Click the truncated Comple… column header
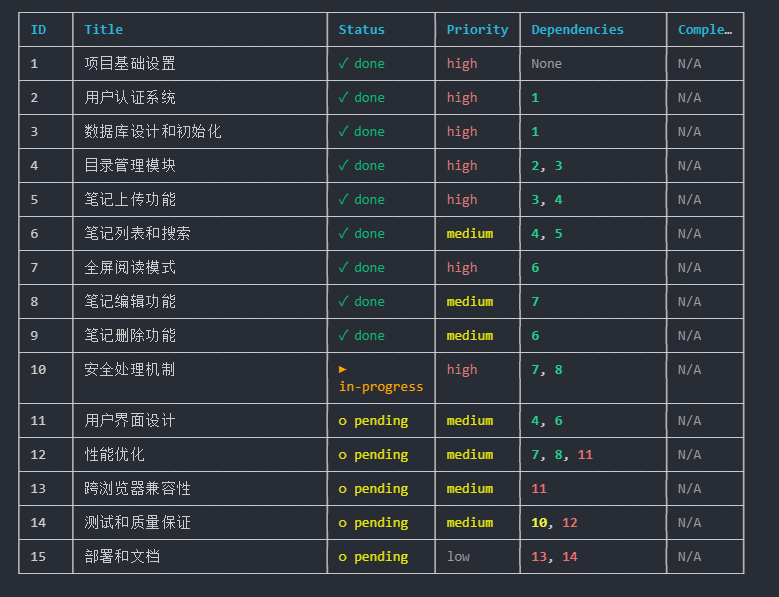 point(704,30)
